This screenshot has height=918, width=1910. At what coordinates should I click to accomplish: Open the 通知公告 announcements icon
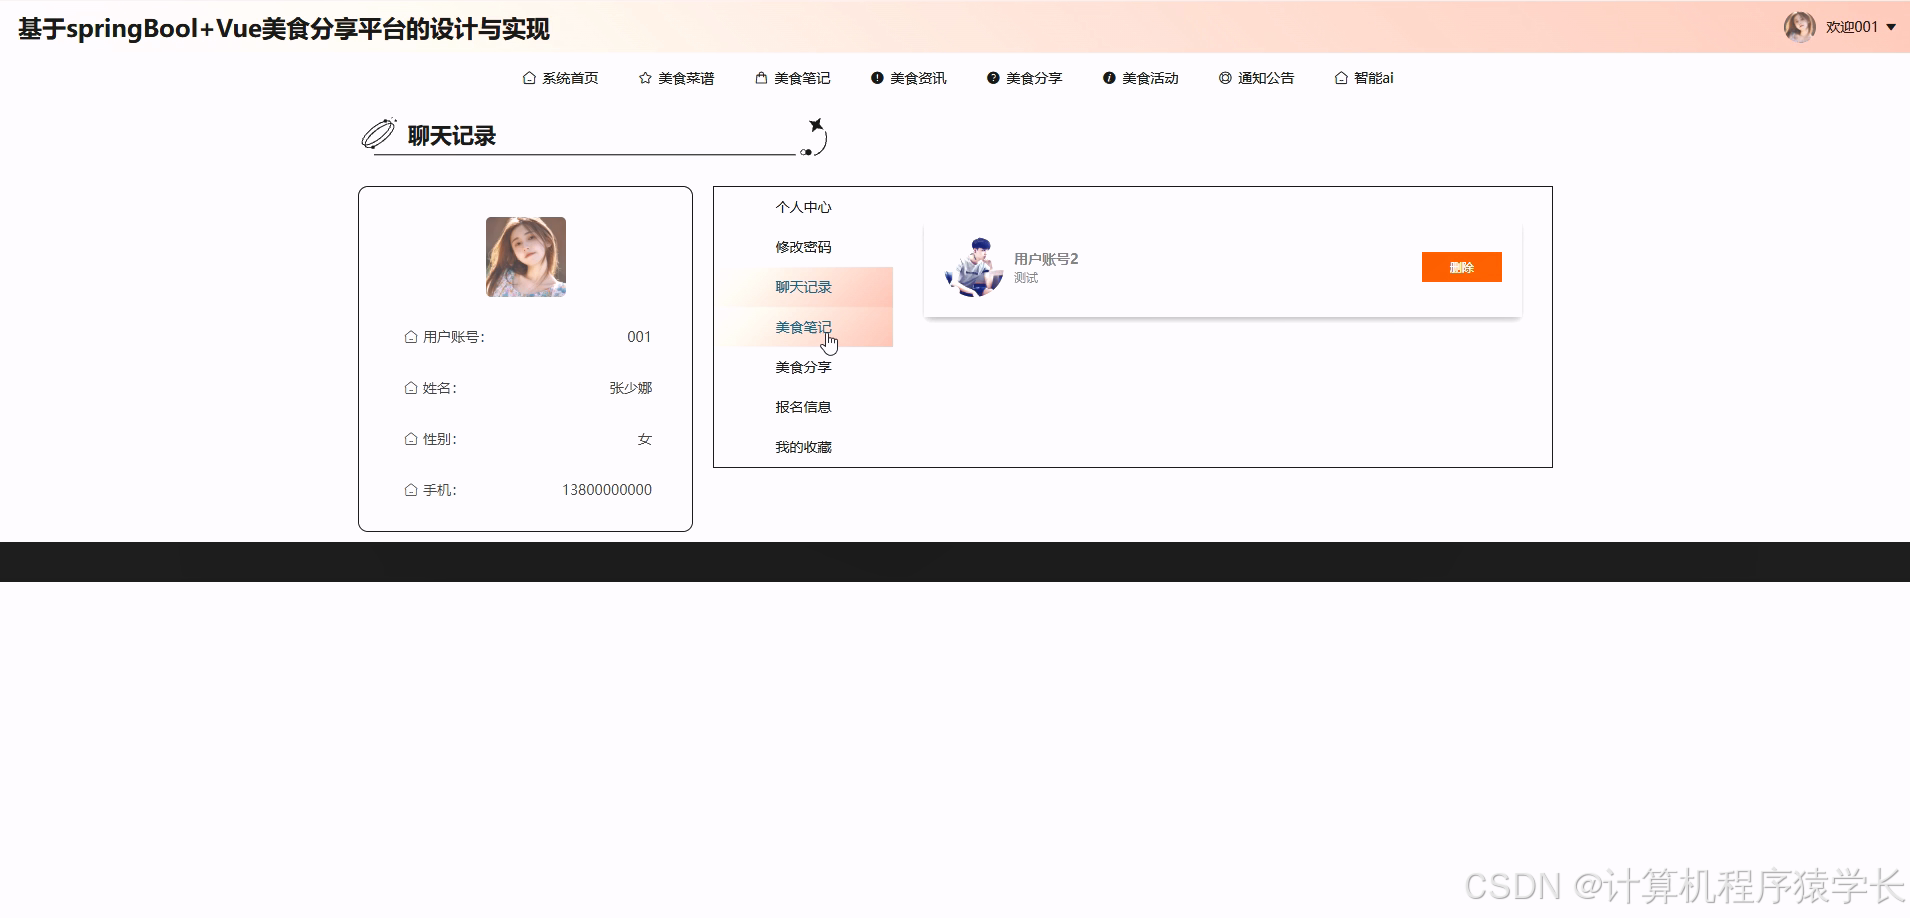[1226, 77]
